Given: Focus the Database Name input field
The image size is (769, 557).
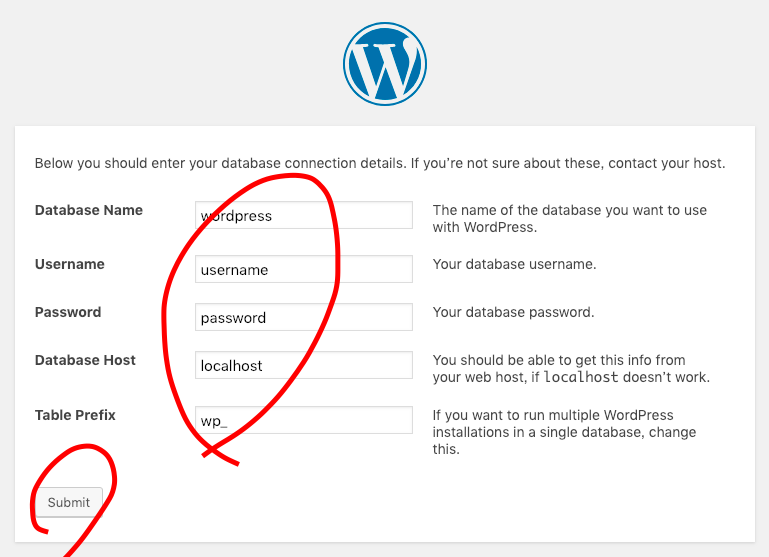Looking at the screenshot, I should 304,215.
